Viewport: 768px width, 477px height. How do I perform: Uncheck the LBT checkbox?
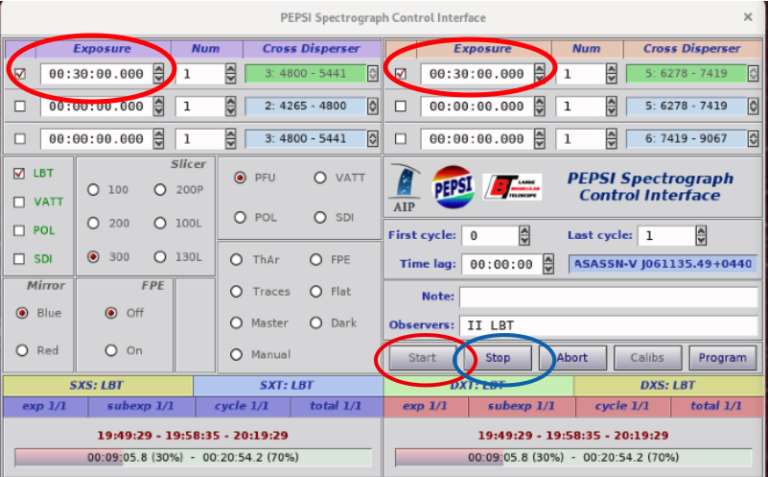tap(19, 173)
